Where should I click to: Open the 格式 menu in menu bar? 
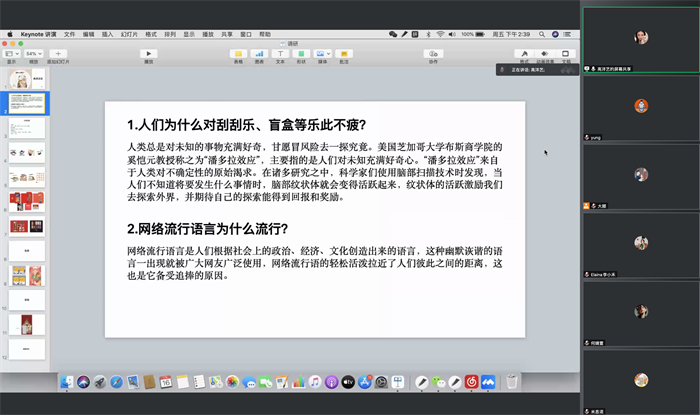[x=151, y=34]
